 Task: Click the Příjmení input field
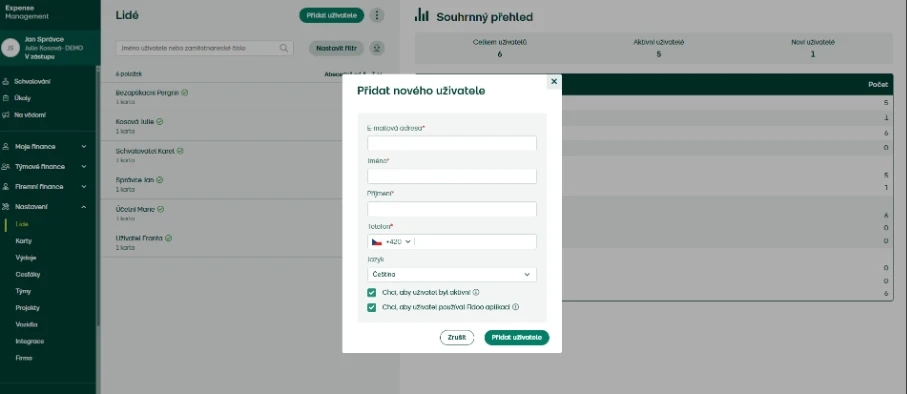point(452,209)
